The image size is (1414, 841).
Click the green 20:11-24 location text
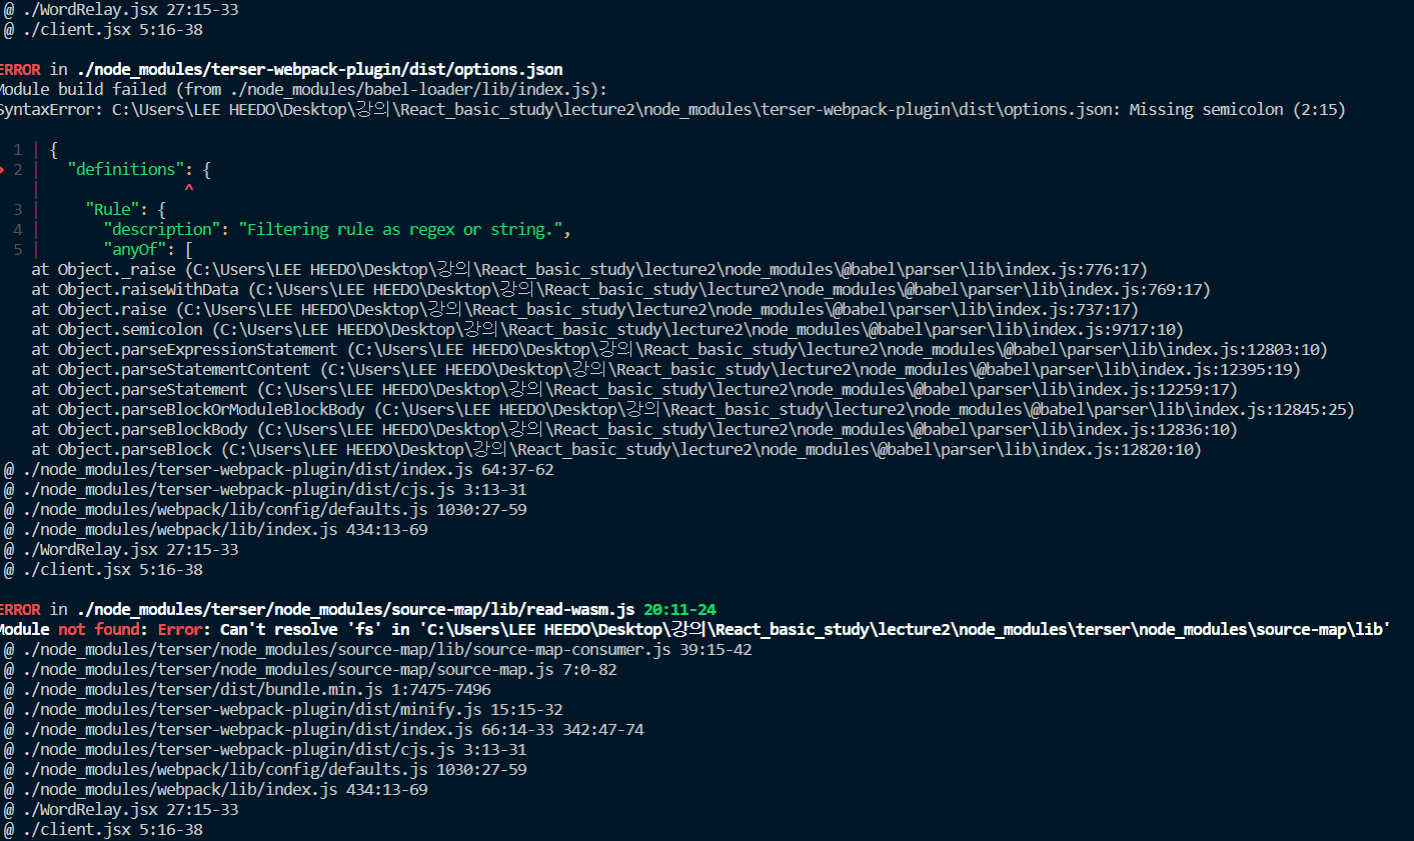[x=680, y=609]
